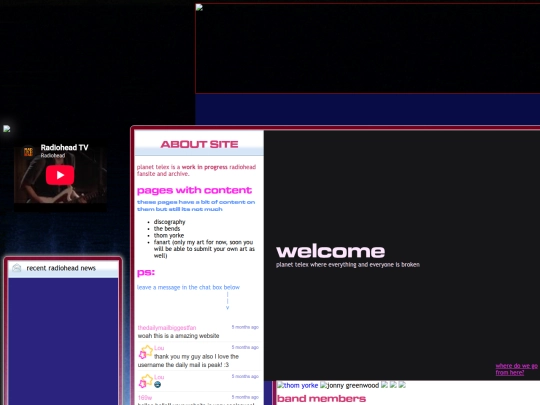540x405 pixels.
Task: Click 'pages with content' heading
Action: (x=194, y=190)
